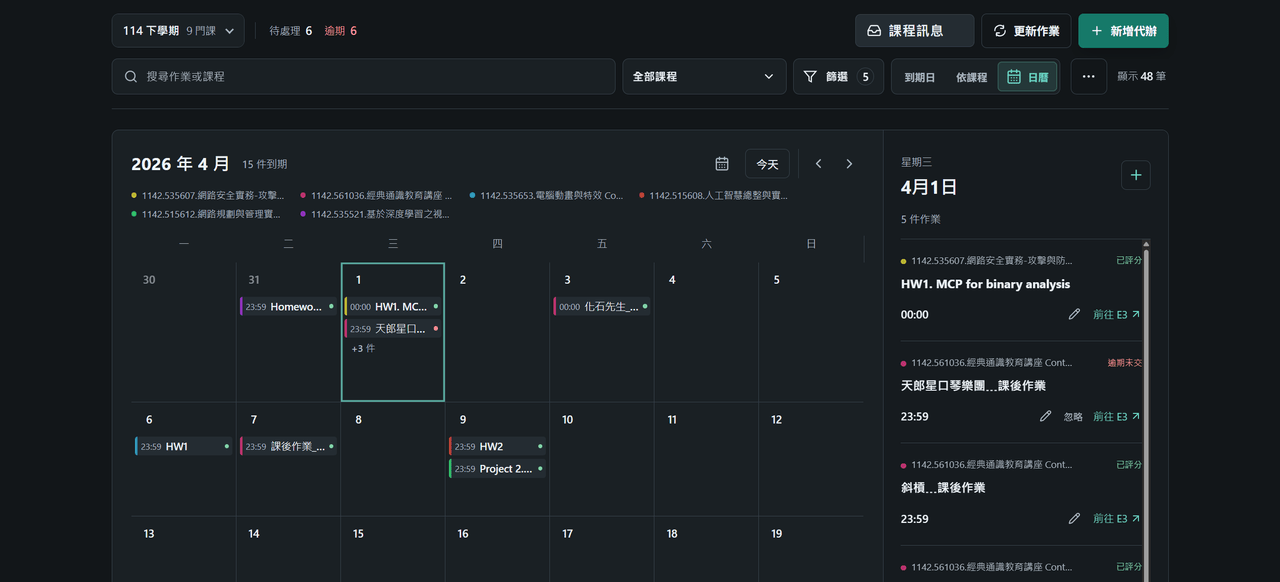Add a new to-do with 新增代辦
Image resolution: width=1280 pixels, height=582 pixels.
click(x=1123, y=31)
